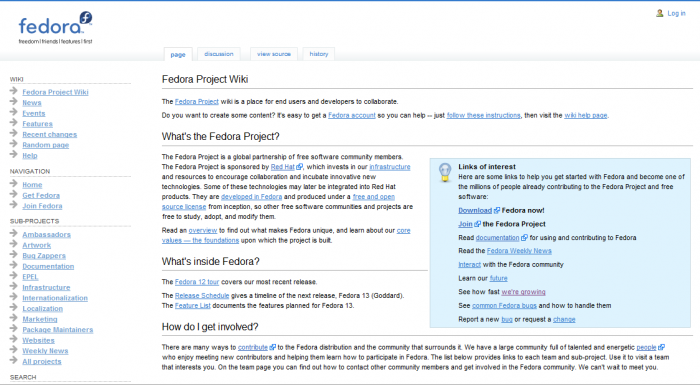Open the Fedora 12 tour link
Screen dimensions: 700x385
[197, 282]
